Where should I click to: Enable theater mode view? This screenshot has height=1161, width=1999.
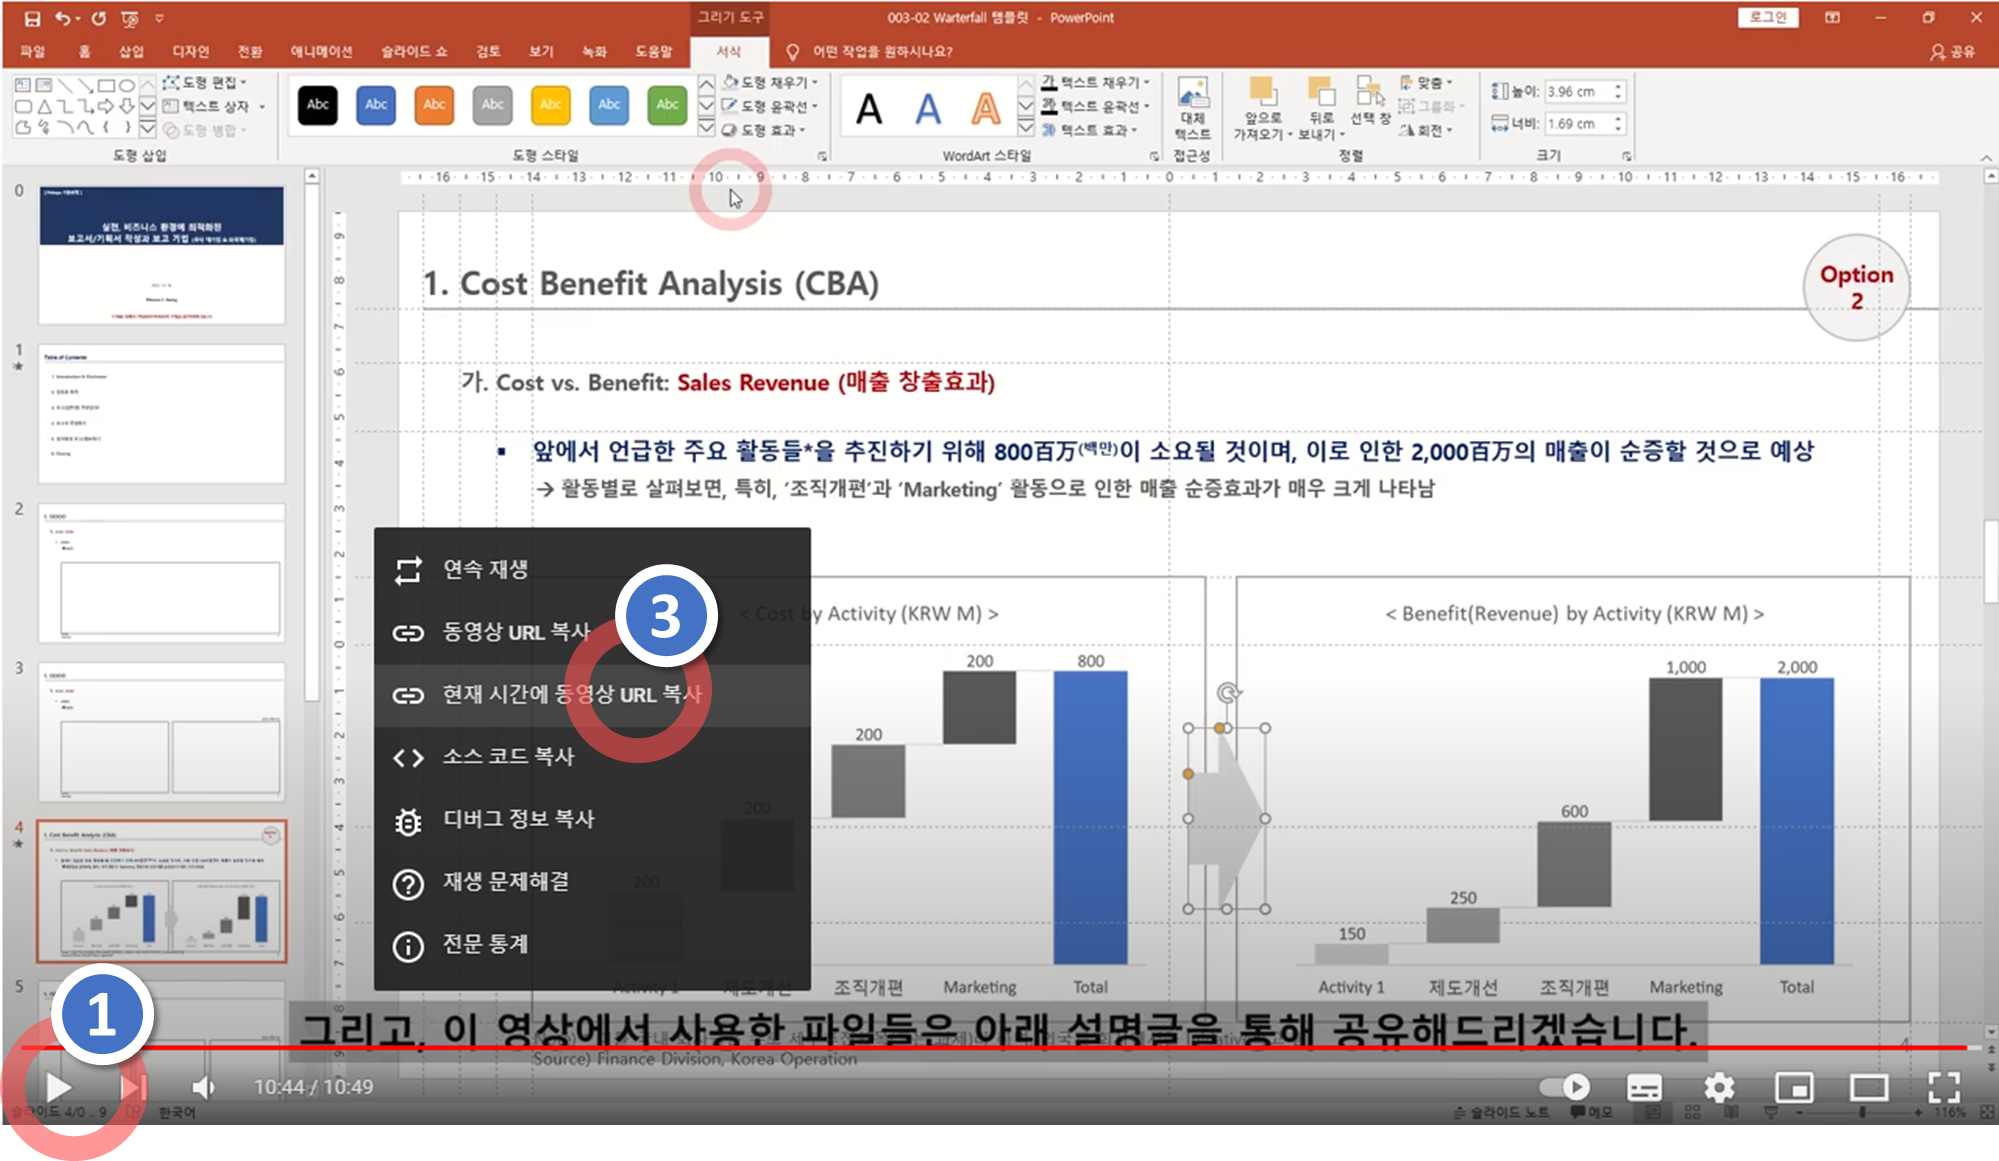click(x=1868, y=1087)
